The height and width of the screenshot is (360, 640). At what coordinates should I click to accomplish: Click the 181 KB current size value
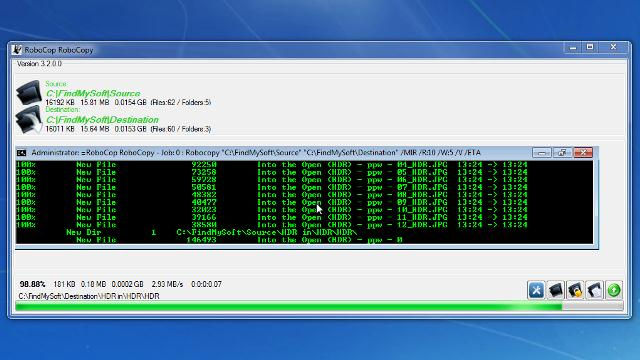tap(64, 284)
